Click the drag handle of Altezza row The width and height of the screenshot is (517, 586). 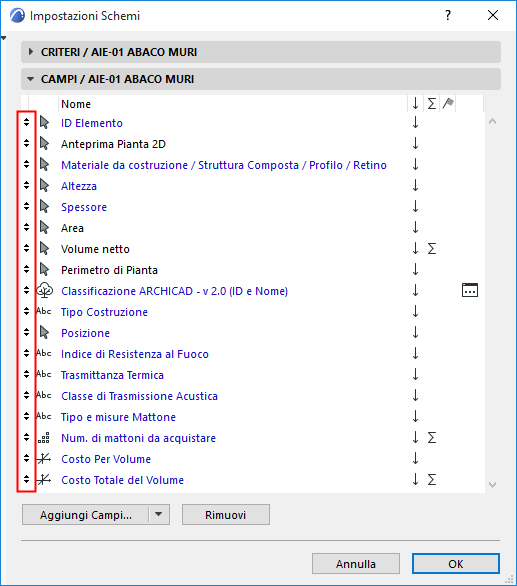[26, 185]
